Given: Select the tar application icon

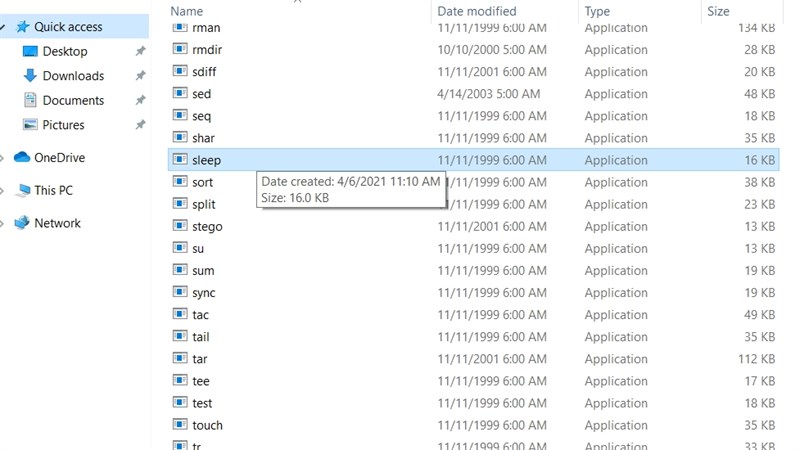Looking at the screenshot, I should 180,358.
